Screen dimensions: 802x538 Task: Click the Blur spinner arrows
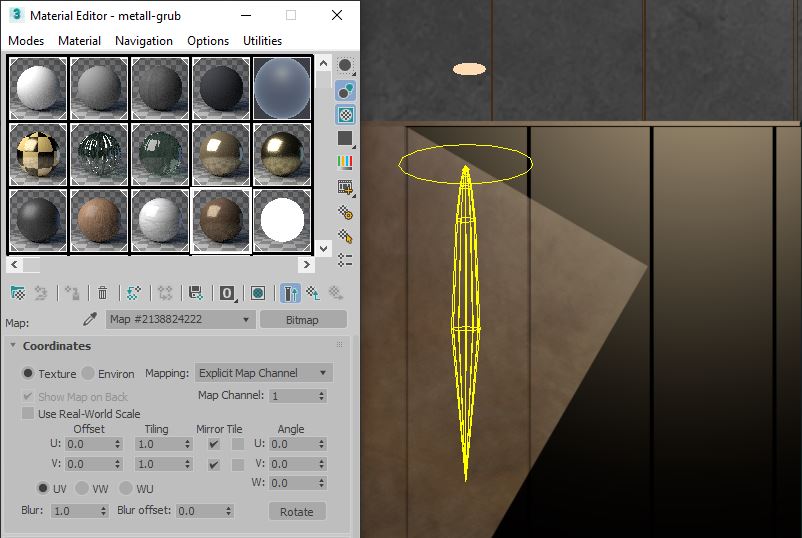[x=103, y=511]
